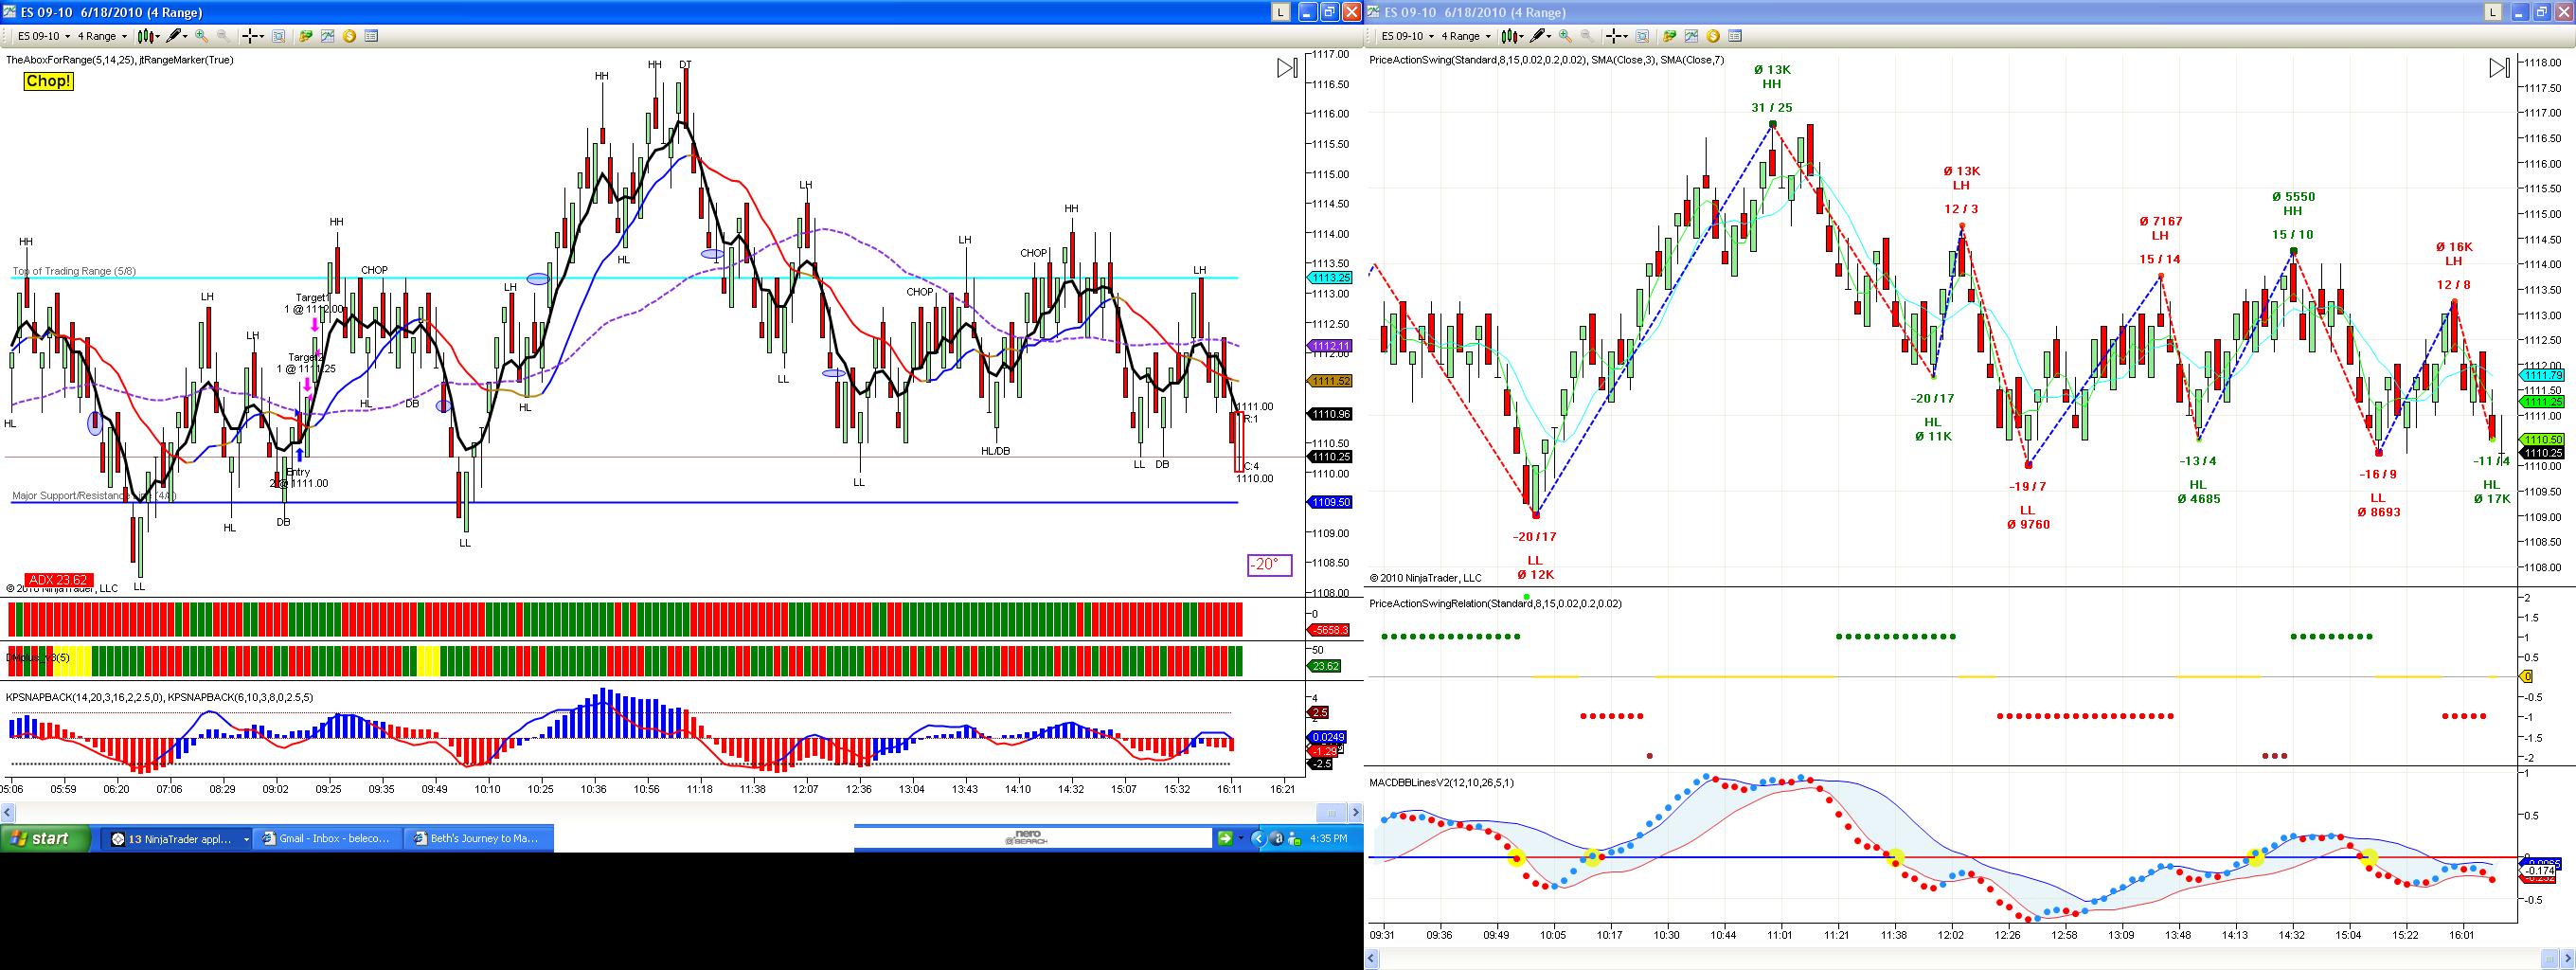
Task: Click the Major Support/Resistance line label
Action: [95, 495]
